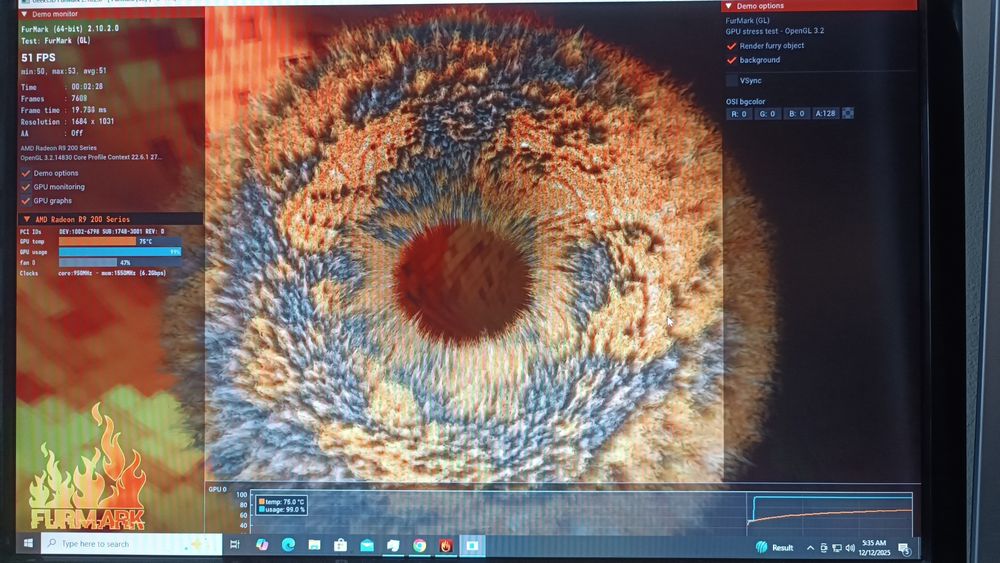
Task: Click the highlighted active window taskbar icon
Action: [x=472, y=545]
